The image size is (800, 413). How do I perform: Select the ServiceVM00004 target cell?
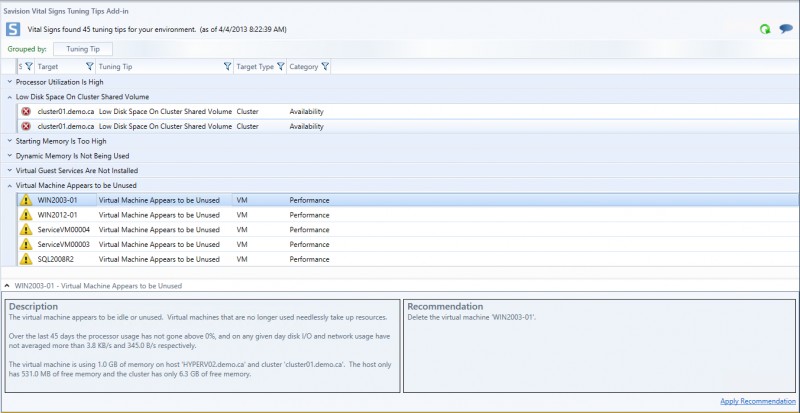coord(64,230)
